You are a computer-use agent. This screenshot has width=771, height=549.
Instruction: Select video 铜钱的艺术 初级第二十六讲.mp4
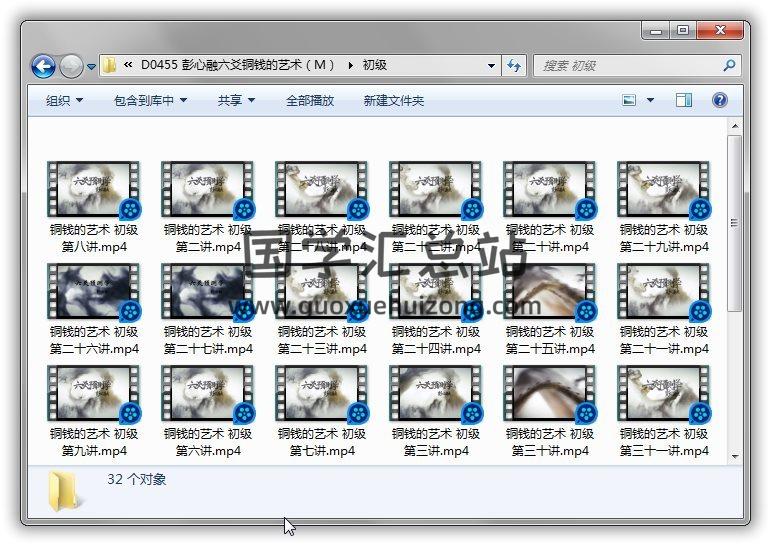[94, 309]
